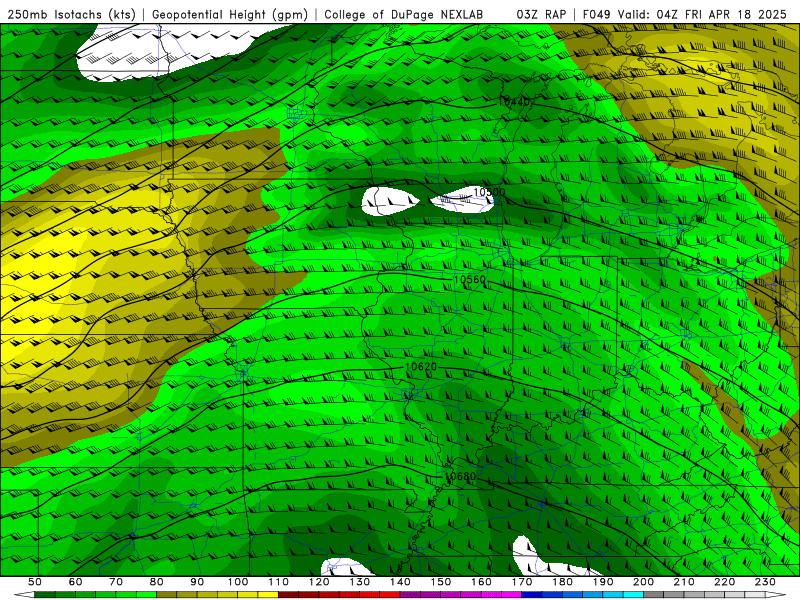
Task: Select the brightest yellow swatch in color bar
Action: [x=268, y=594]
